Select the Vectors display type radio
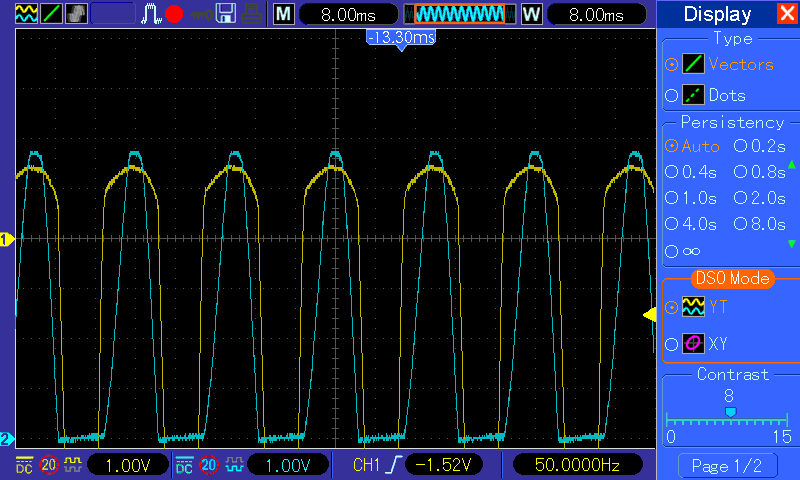800x480 pixels. coord(671,65)
